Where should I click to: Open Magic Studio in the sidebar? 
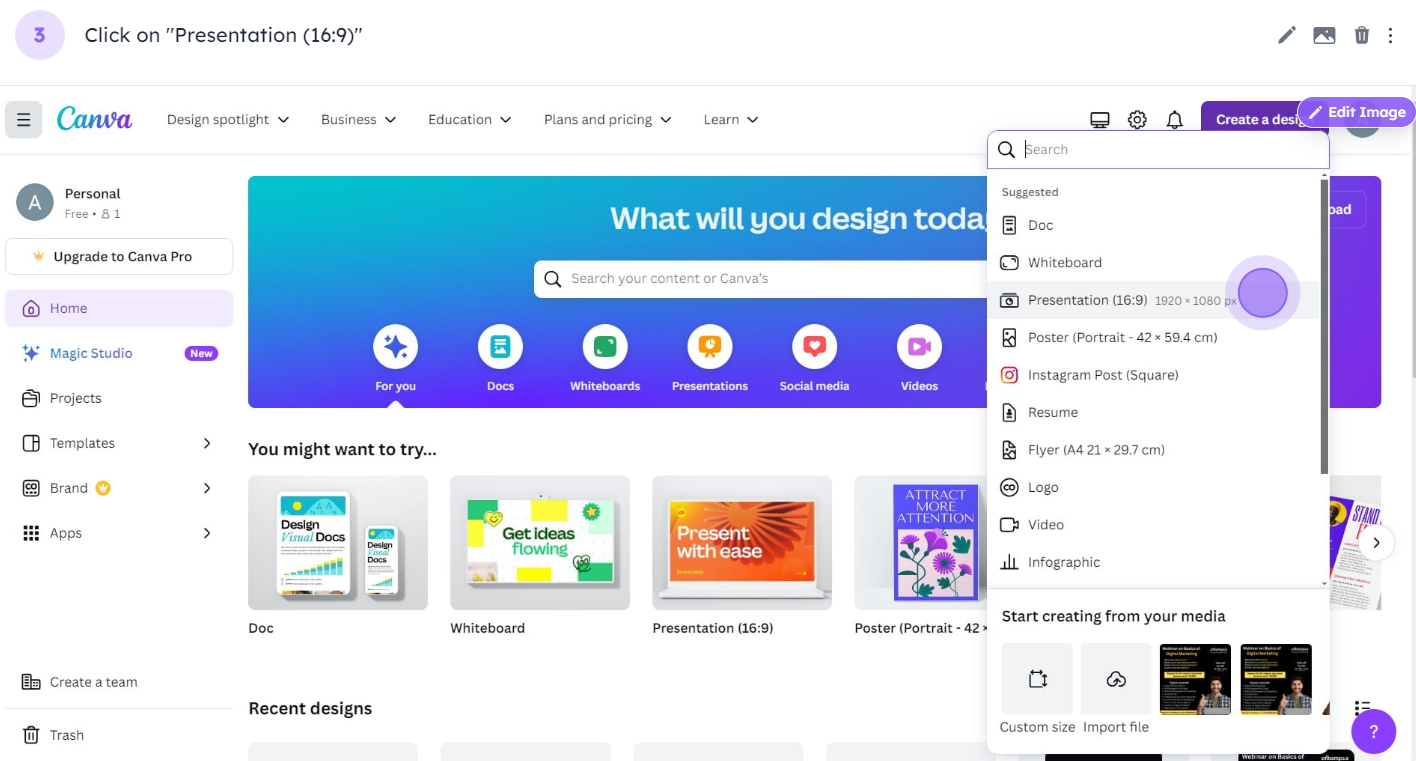pos(119,353)
